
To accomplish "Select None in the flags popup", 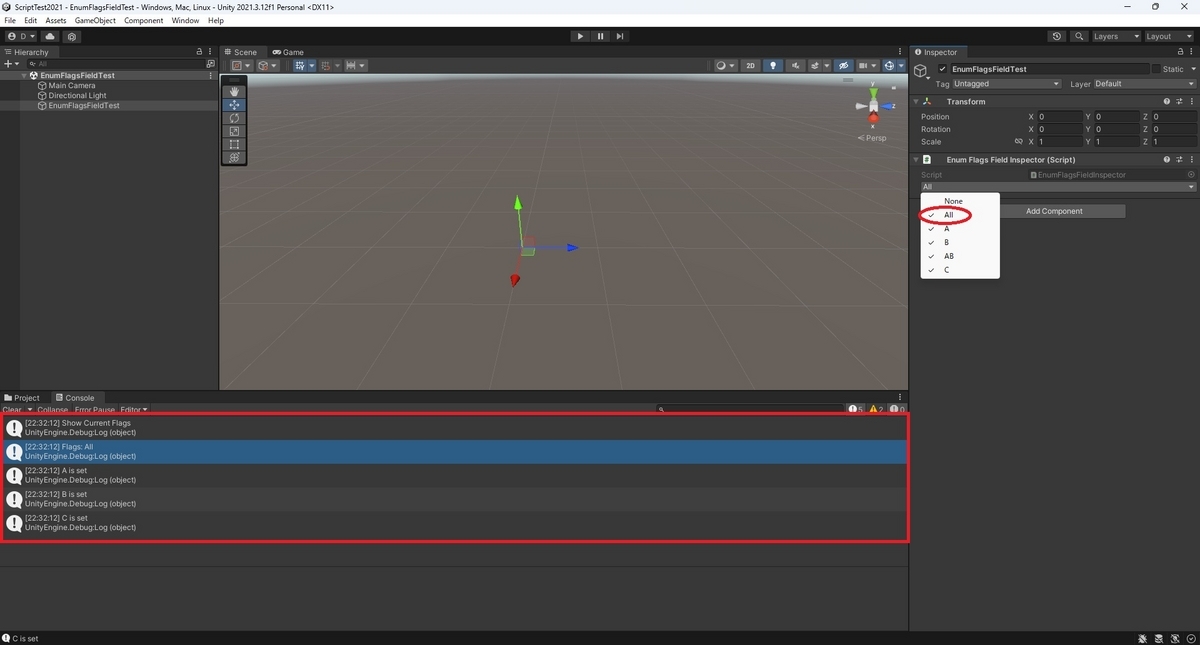I will click(952, 201).
